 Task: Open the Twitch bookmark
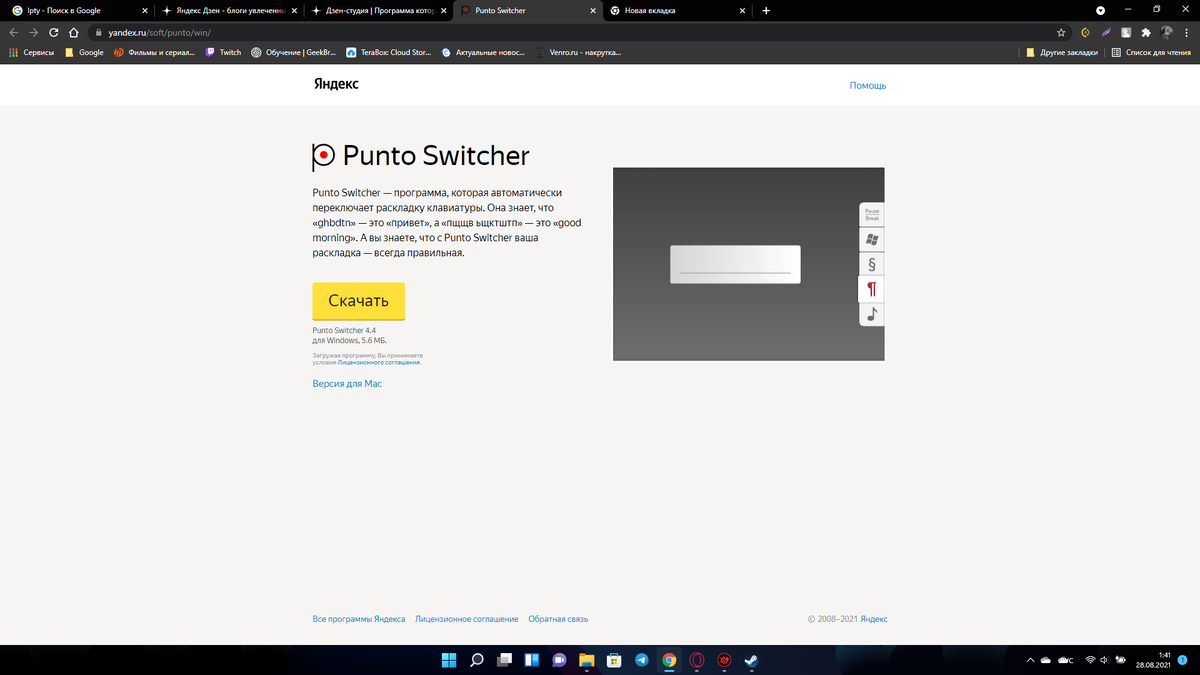pyautogui.click(x=225, y=52)
